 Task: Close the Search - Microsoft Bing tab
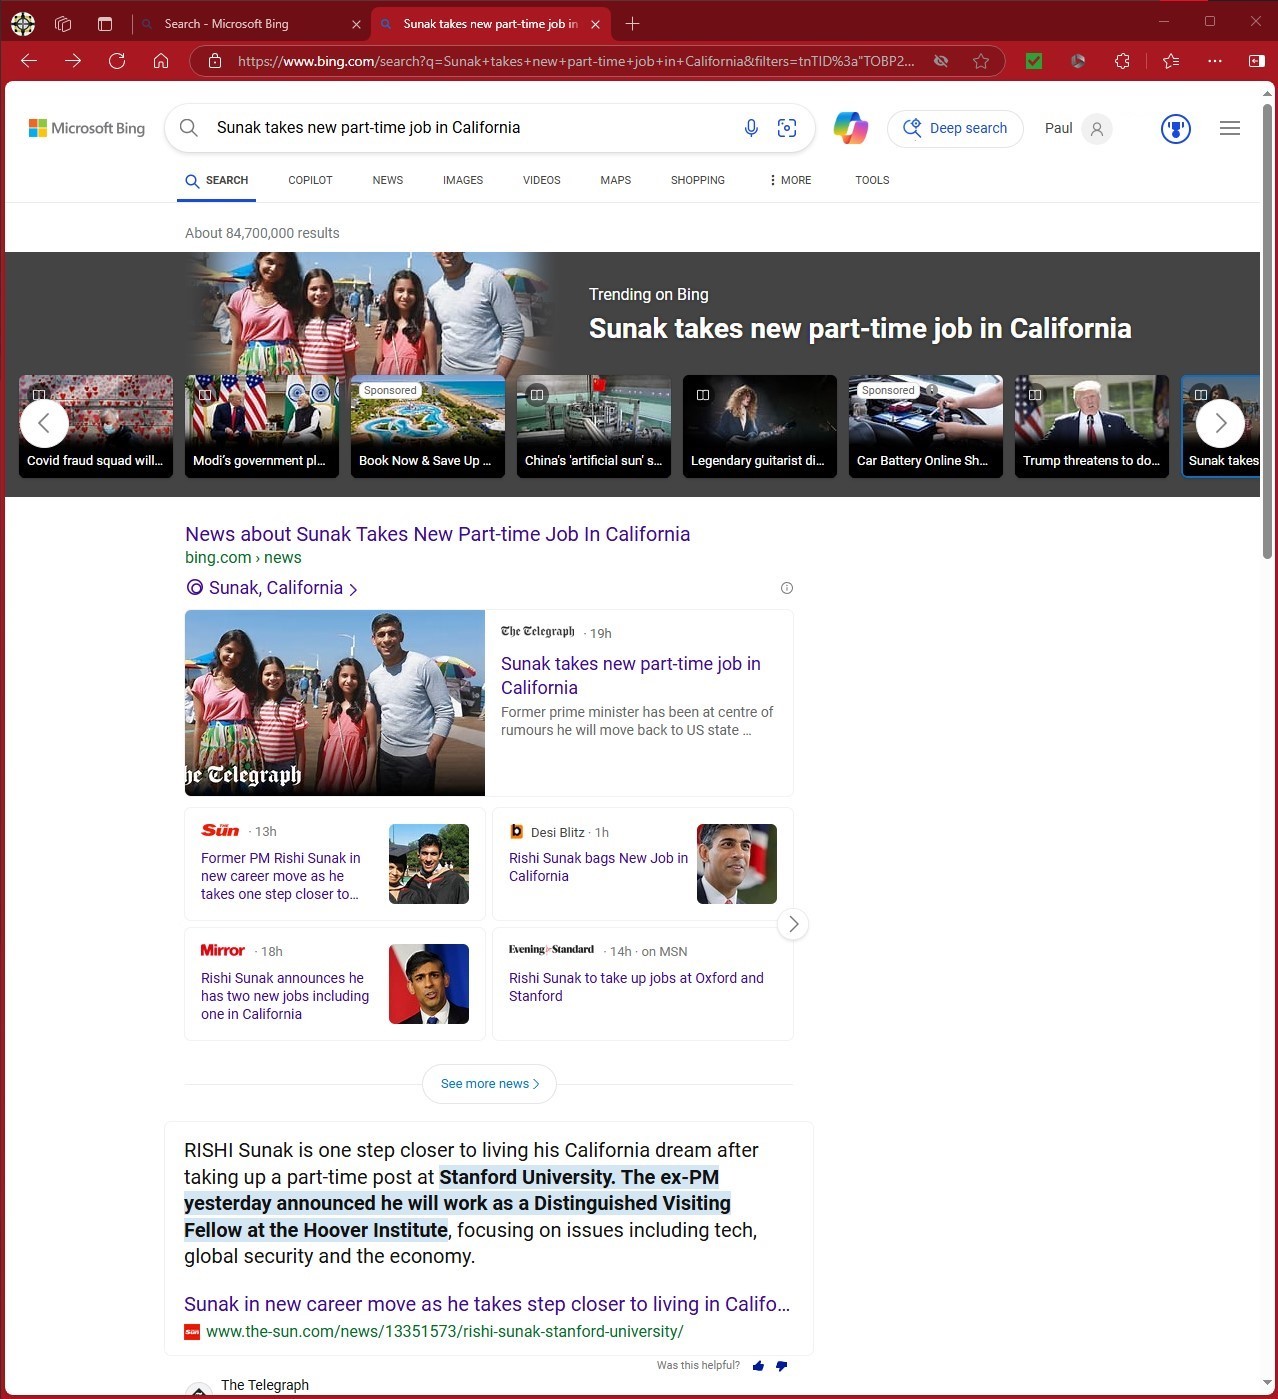[x=357, y=24]
